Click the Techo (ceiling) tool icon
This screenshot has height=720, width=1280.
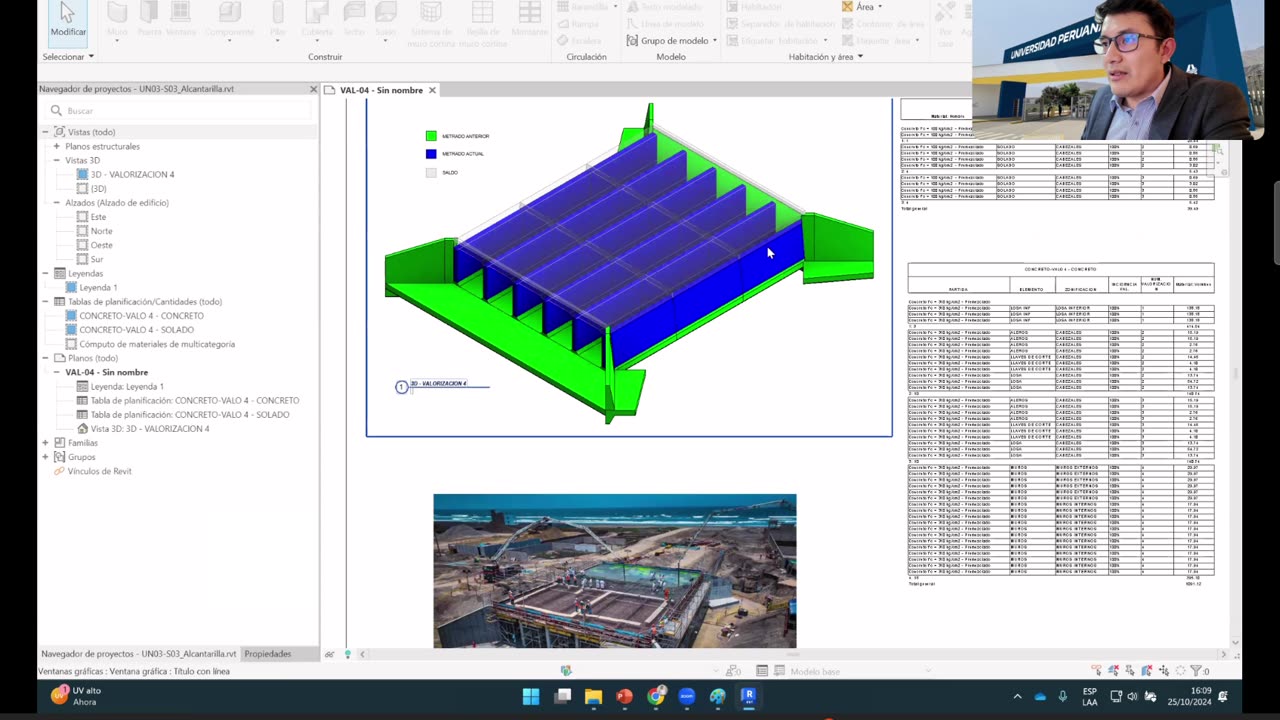(x=354, y=19)
